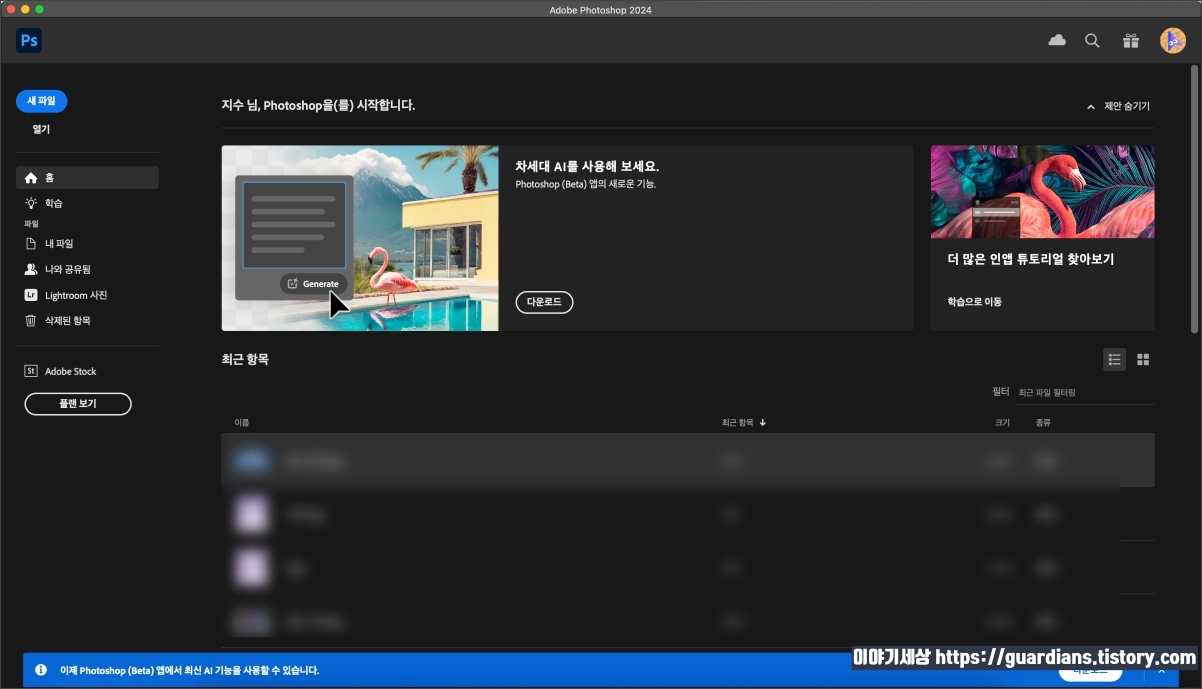The height and width of the screenshot is (689, 1202).
Task: Open the search magnifier icon
Action: click(1092, 41)
